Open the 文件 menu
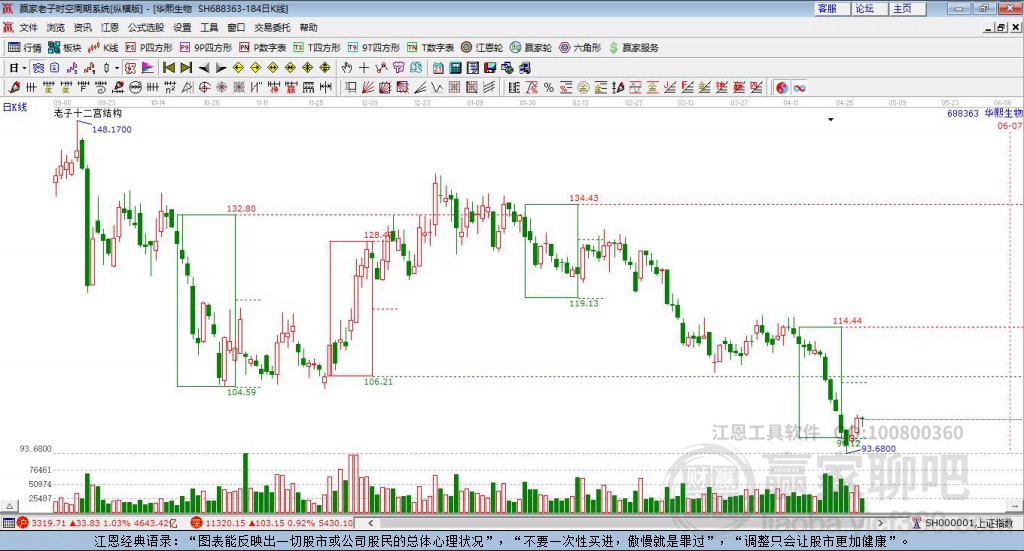 coord(28,27)
